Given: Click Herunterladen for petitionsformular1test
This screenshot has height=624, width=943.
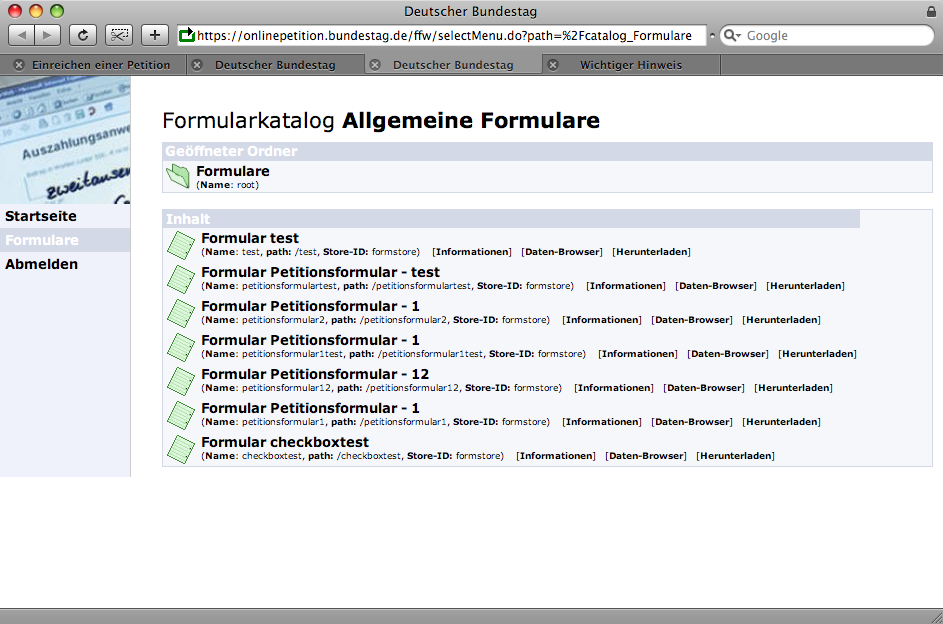Looking at the screenshot, I should click(x=817, y=354).
